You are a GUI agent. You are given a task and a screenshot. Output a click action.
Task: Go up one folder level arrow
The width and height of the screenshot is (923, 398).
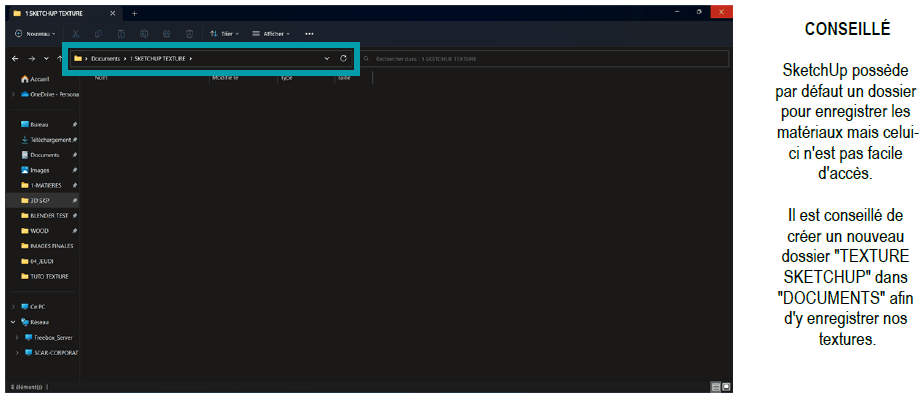click(x=59, y=59)
